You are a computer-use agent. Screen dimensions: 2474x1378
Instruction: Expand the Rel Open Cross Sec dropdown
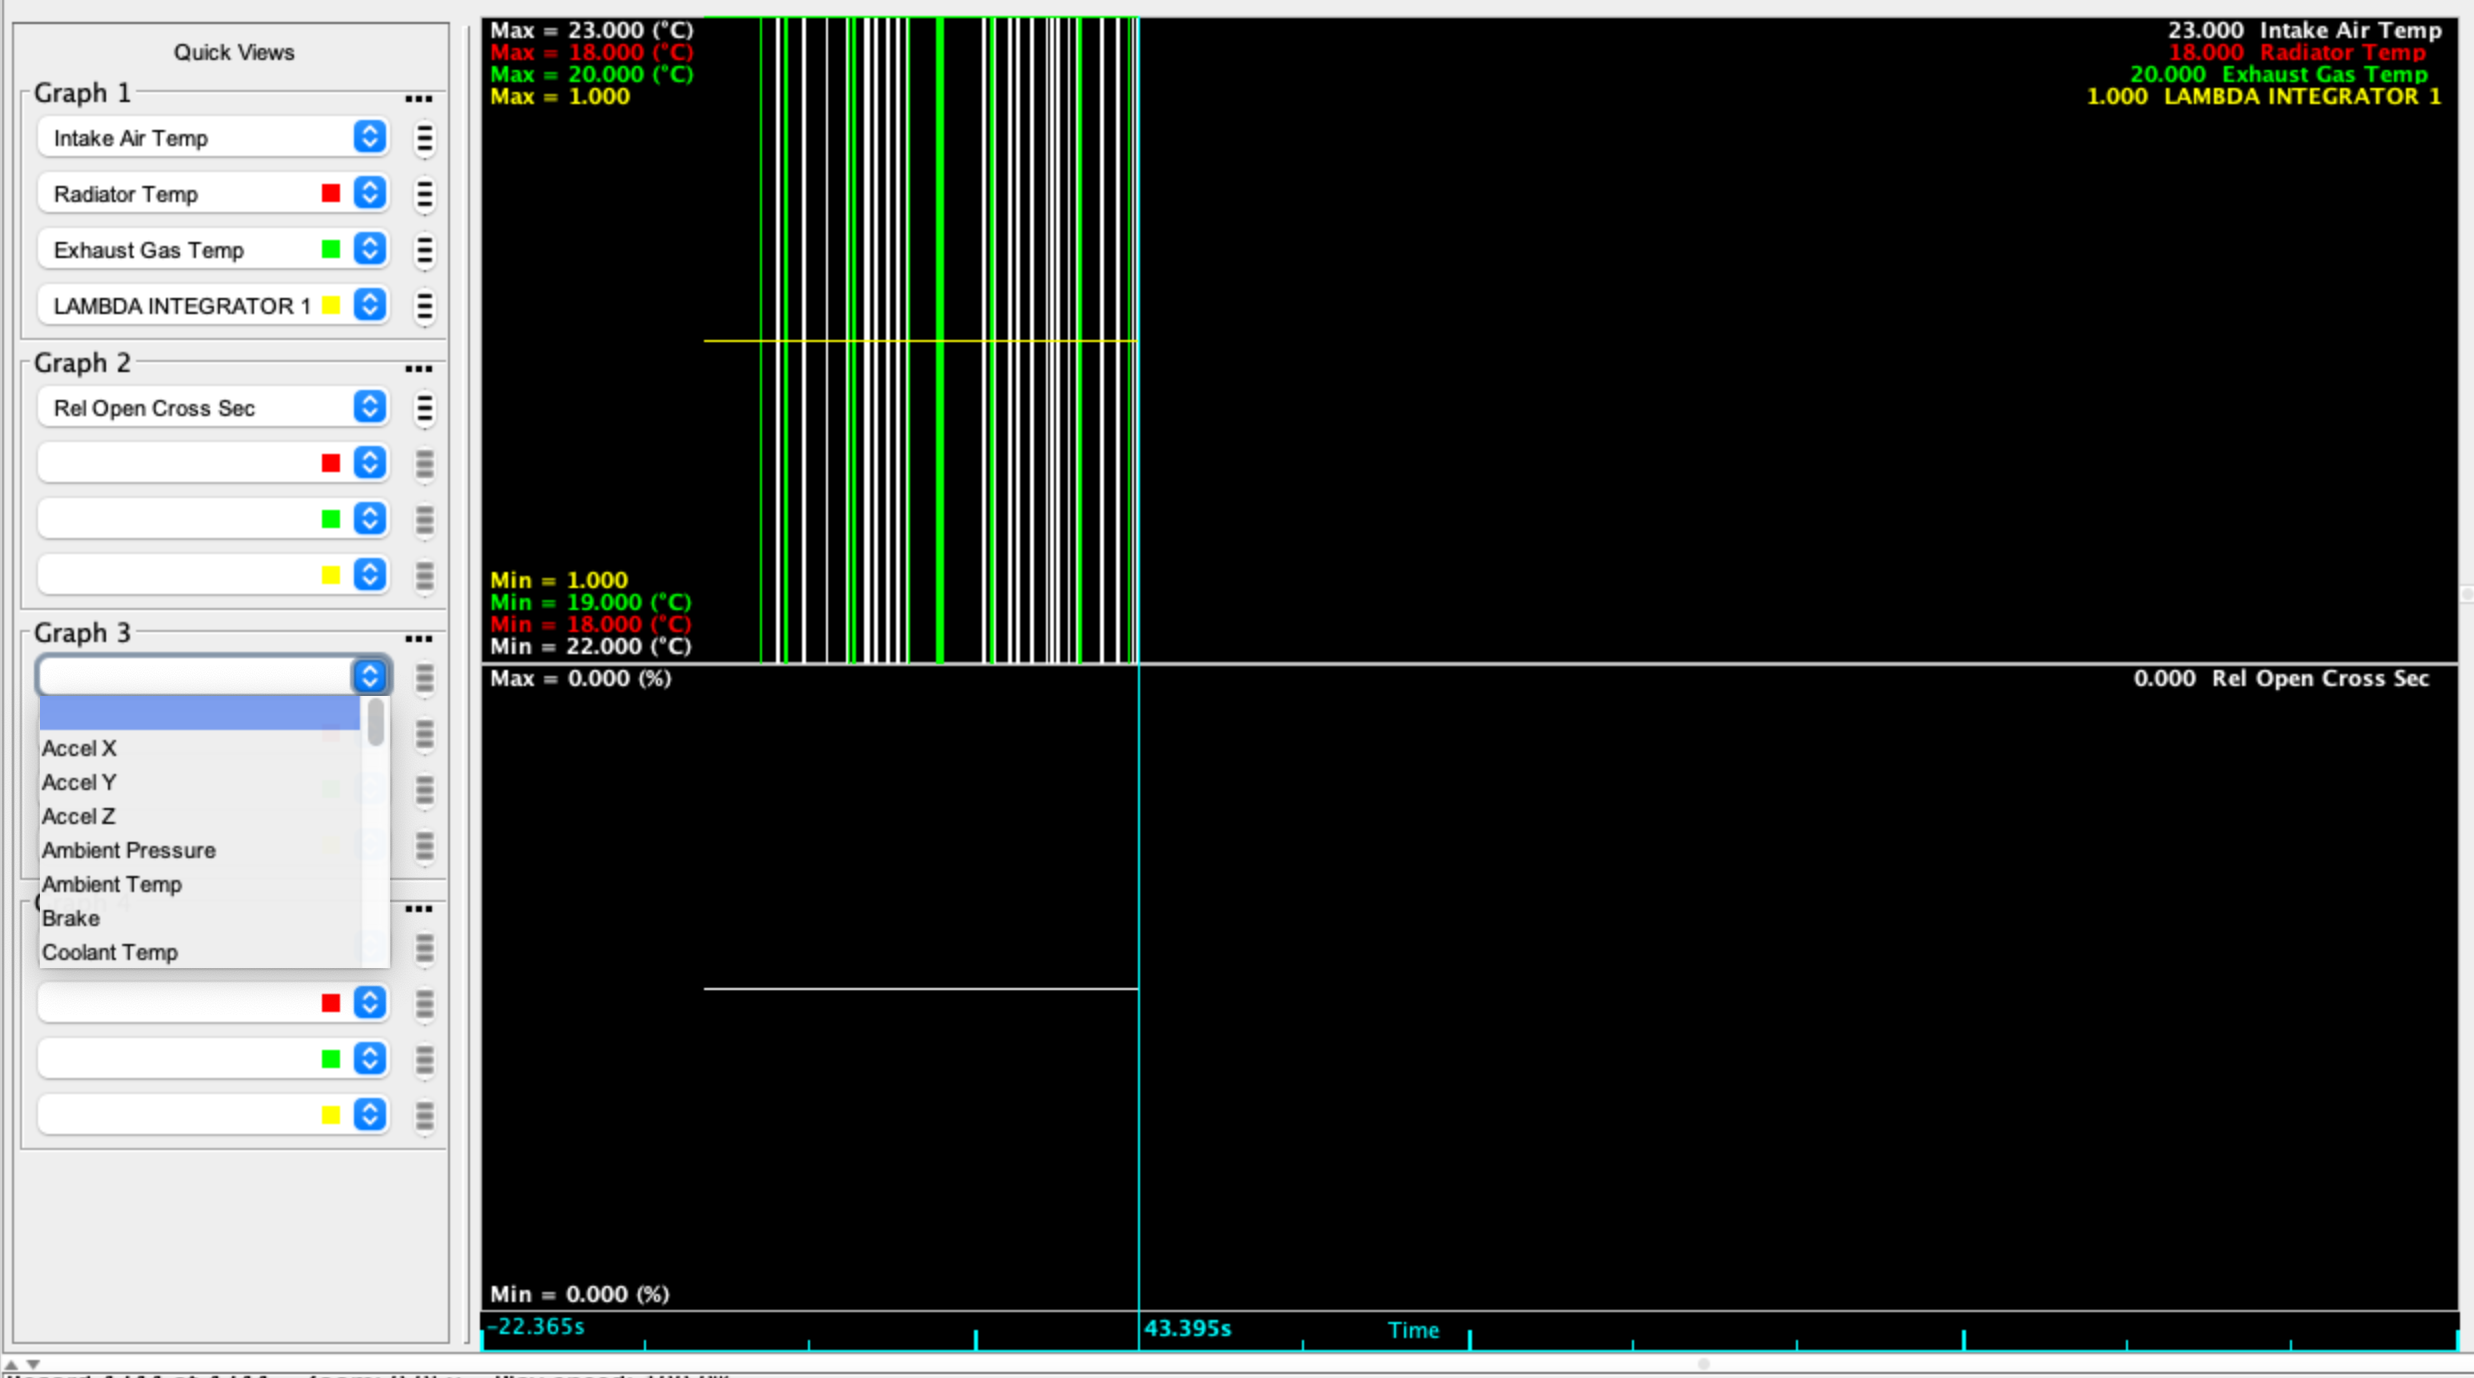pyautogui.click(x=370, y=407)
